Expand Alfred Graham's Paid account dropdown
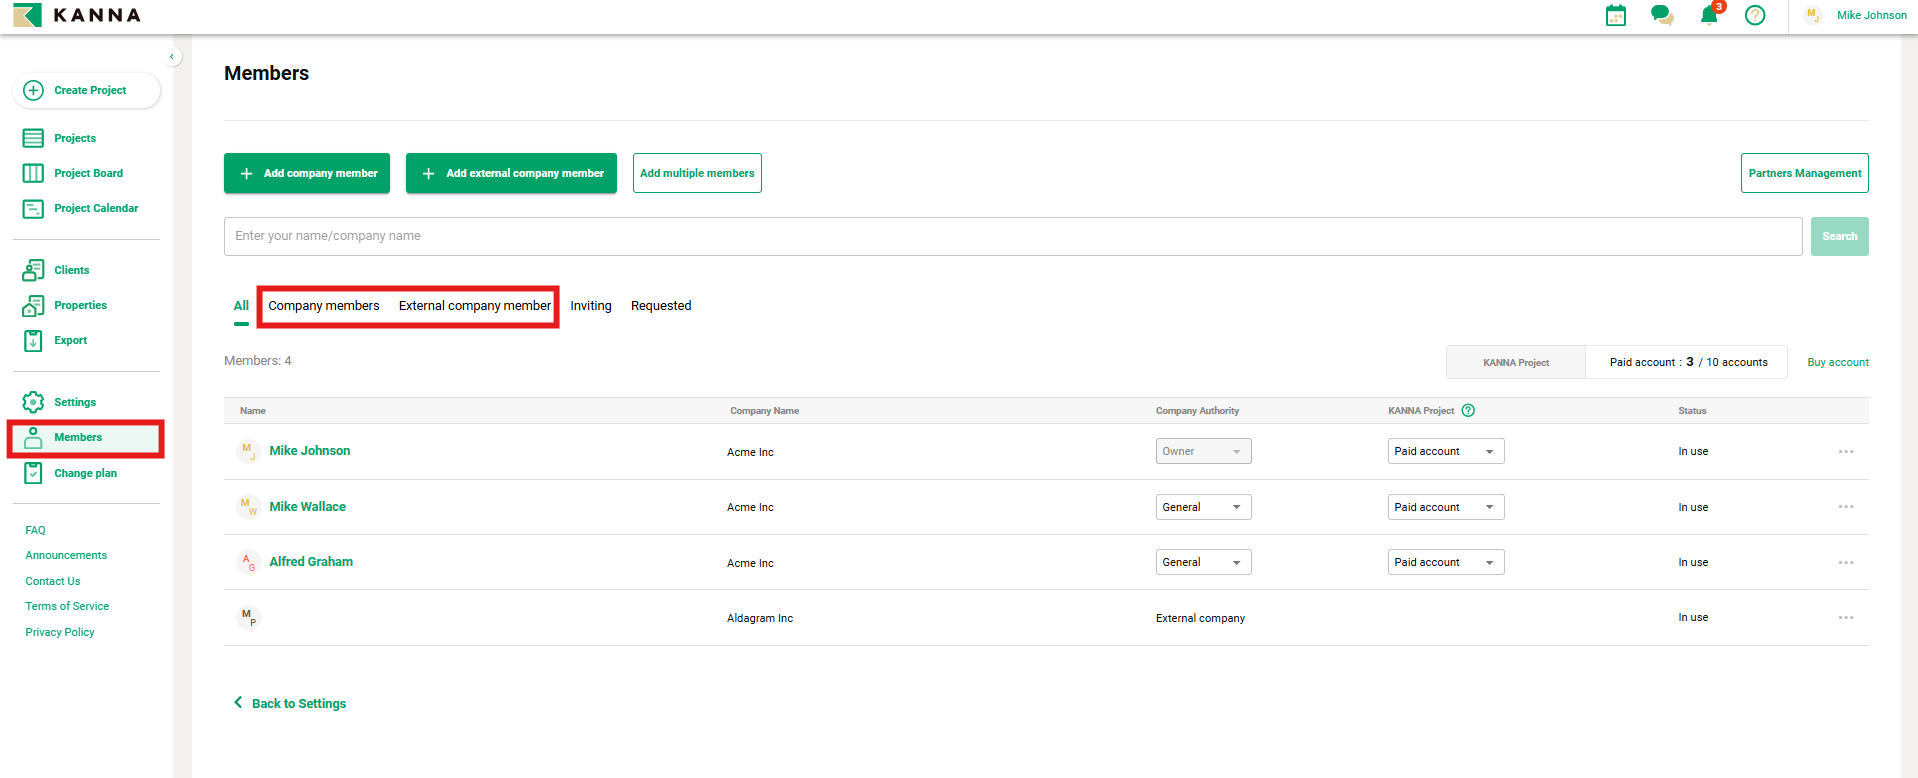 pyautogui.click(x=1445, y=562)
